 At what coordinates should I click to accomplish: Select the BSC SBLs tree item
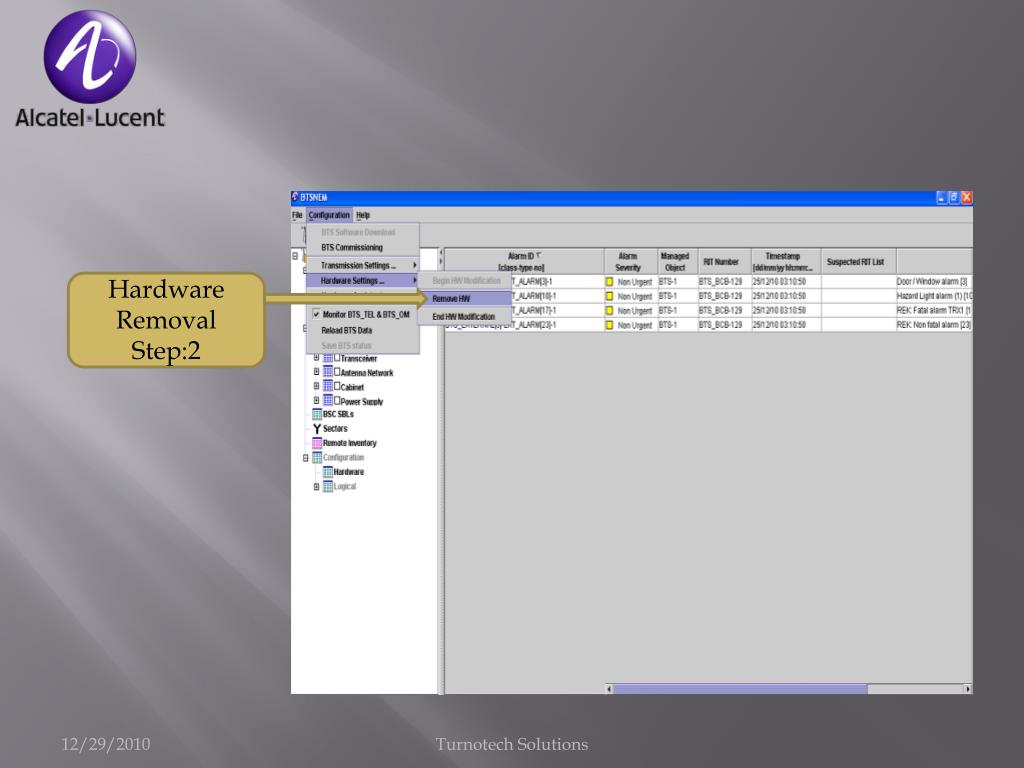click(x=338, y=414)
